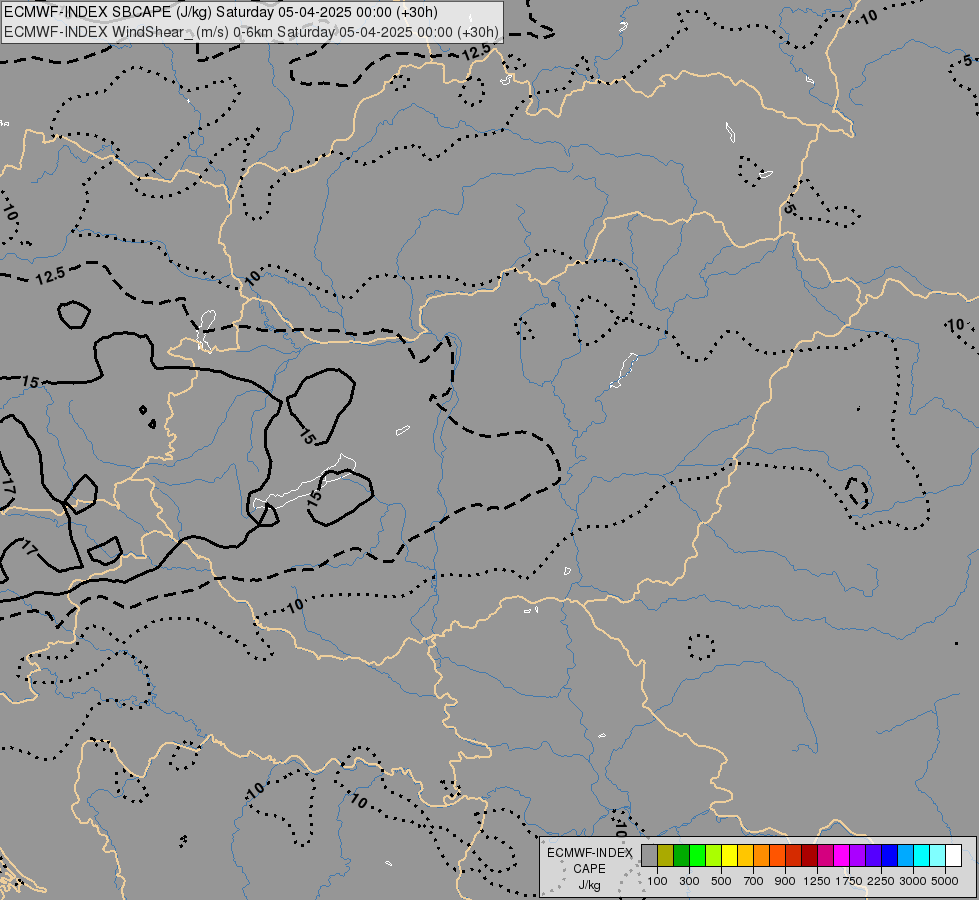Image resolution: width=979 pixels, height=900 pixels.
Task: Click the legend value 1750
Action: pyautogui.click(x=849, y=881)
